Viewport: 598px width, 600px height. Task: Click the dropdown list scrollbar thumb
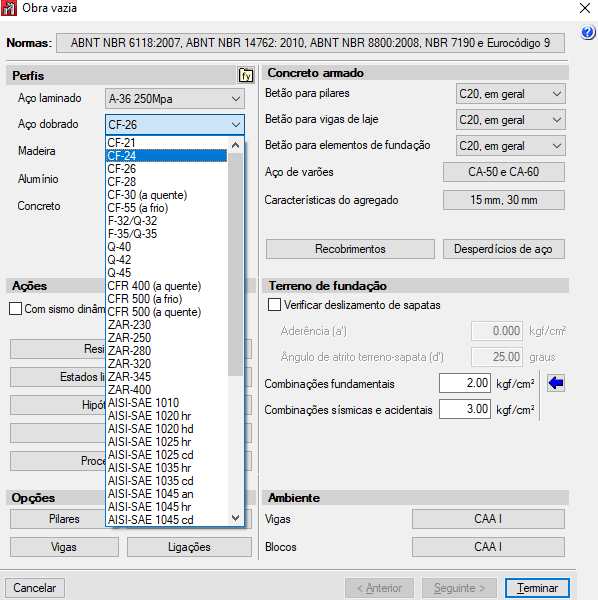[236, 264]
